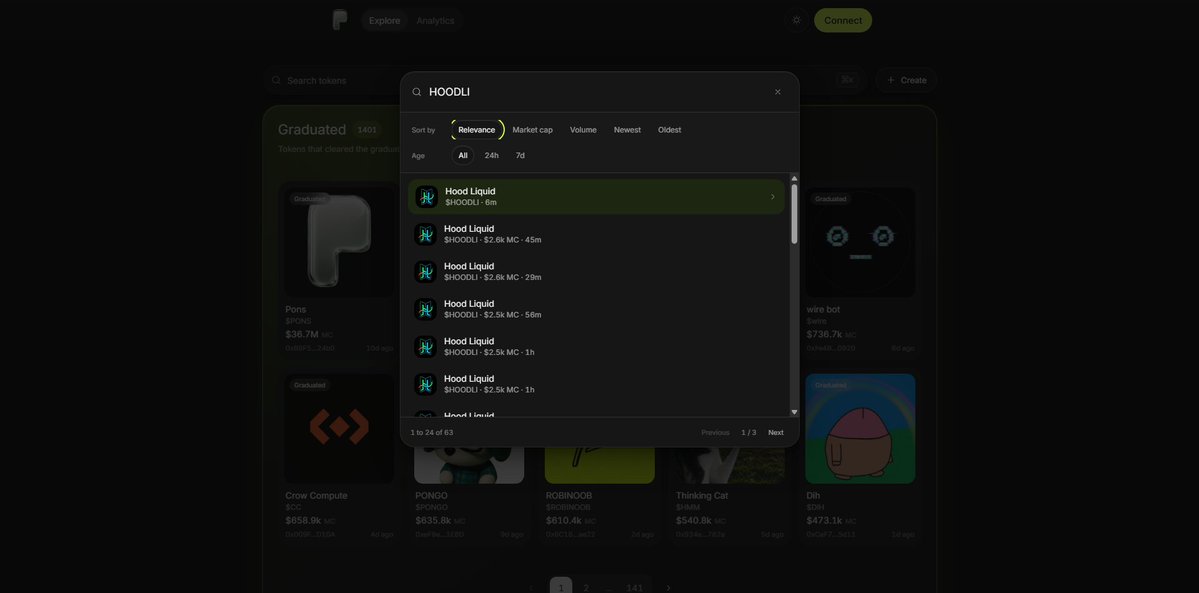
Task: Click the Graduated badge on the Crow Compute card
Action: point(310,385)
